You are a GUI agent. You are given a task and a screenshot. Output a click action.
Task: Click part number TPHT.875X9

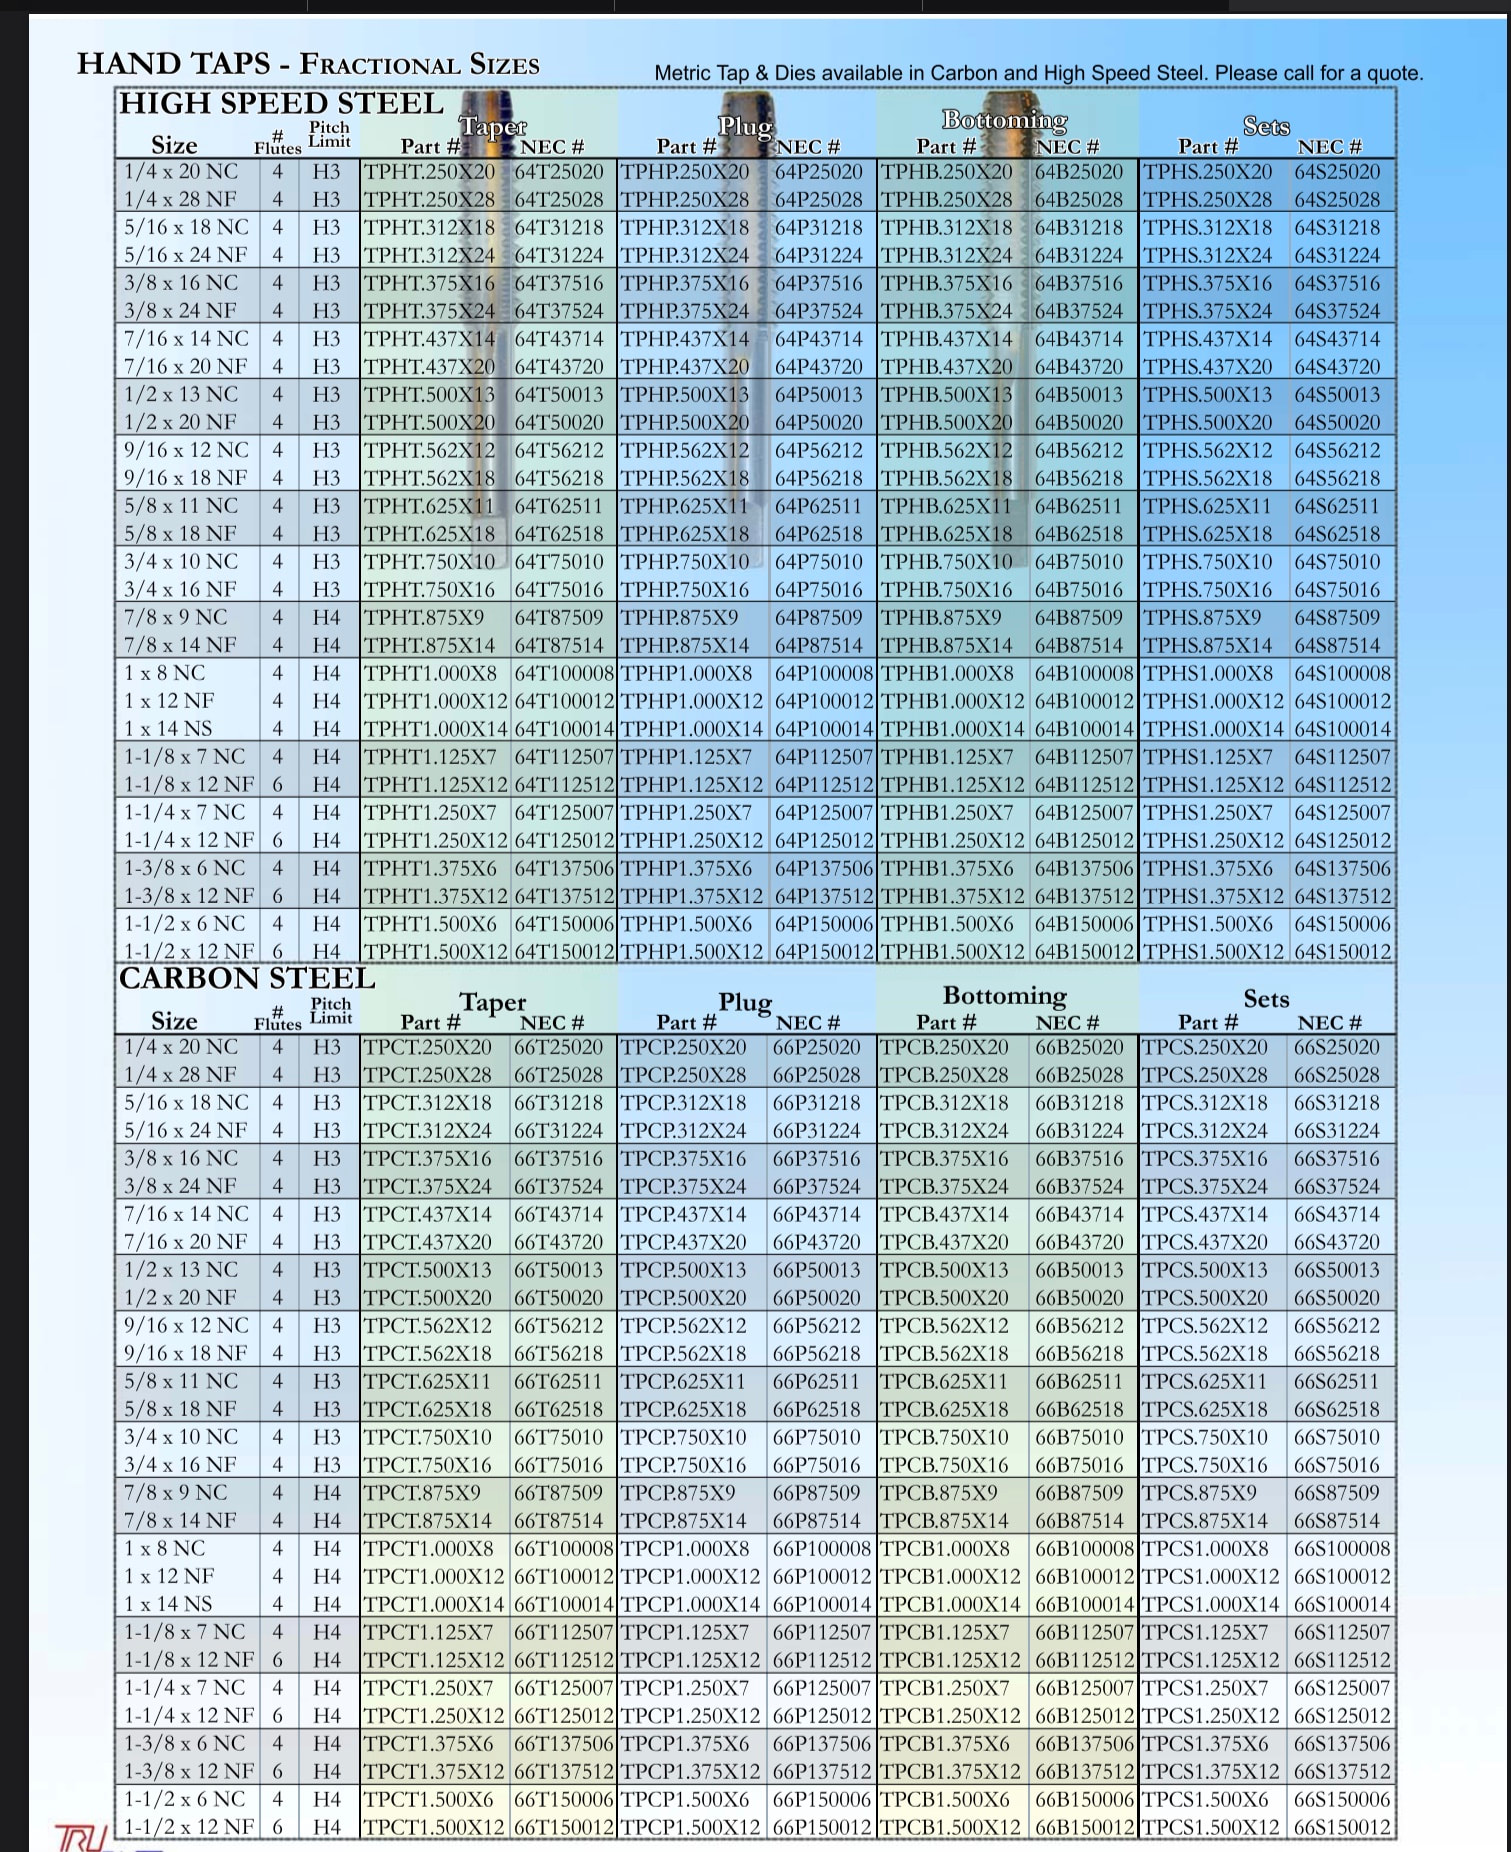424,618
